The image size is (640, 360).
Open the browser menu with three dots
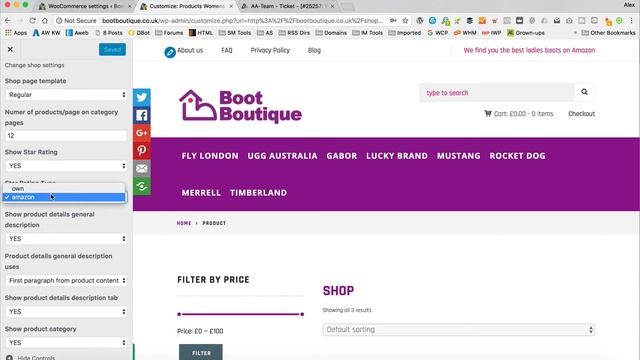pos(632,20)
